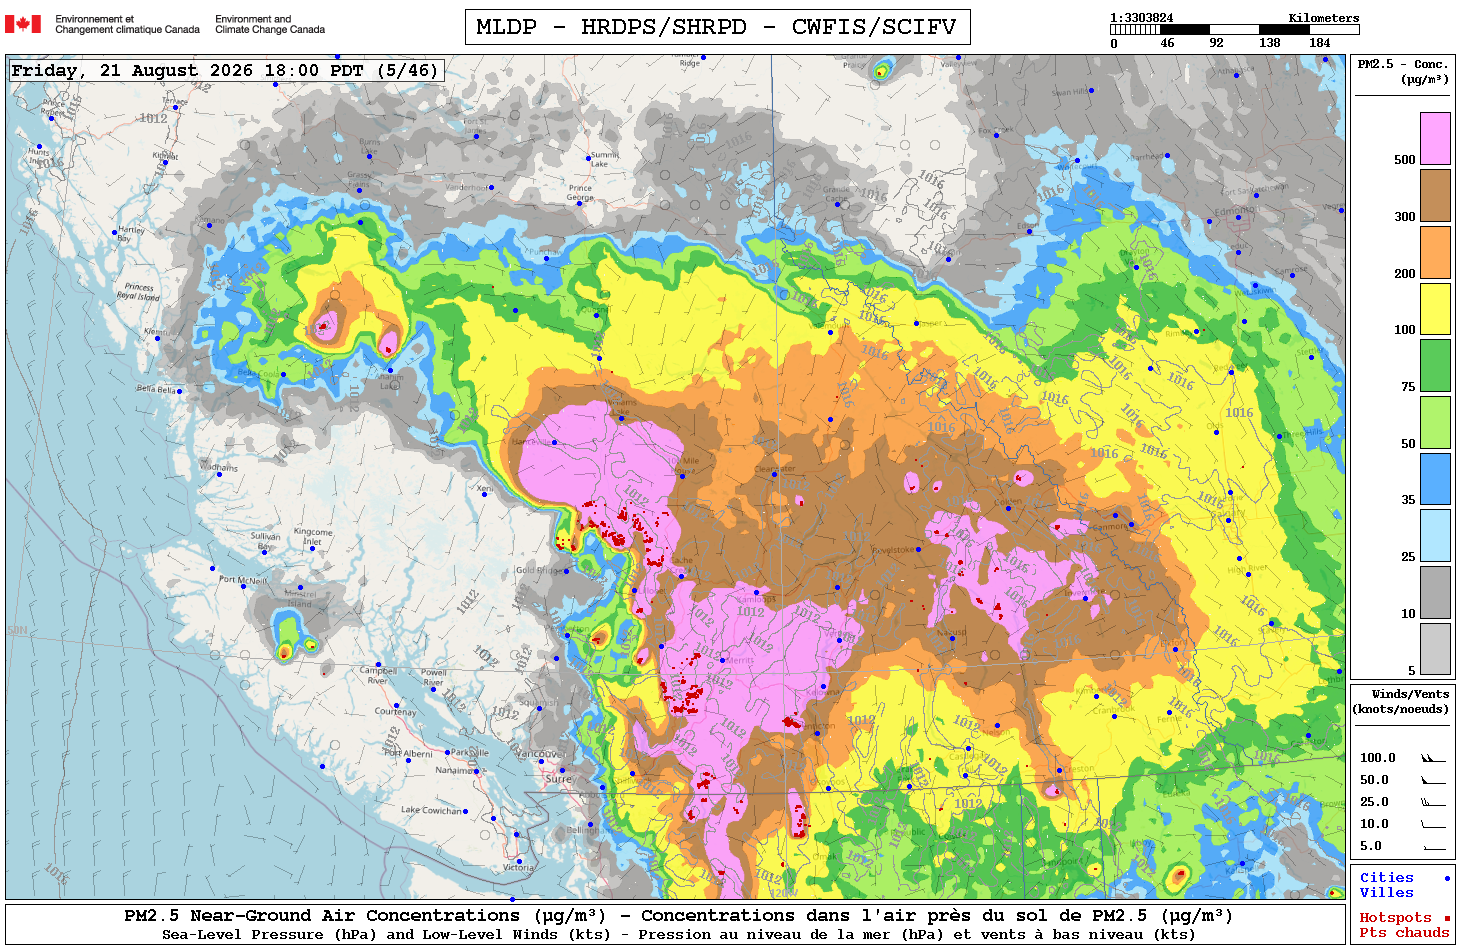Click the Nanaimo city label
The width and height of the screenshot is (1460, 950).
[455, 770]
